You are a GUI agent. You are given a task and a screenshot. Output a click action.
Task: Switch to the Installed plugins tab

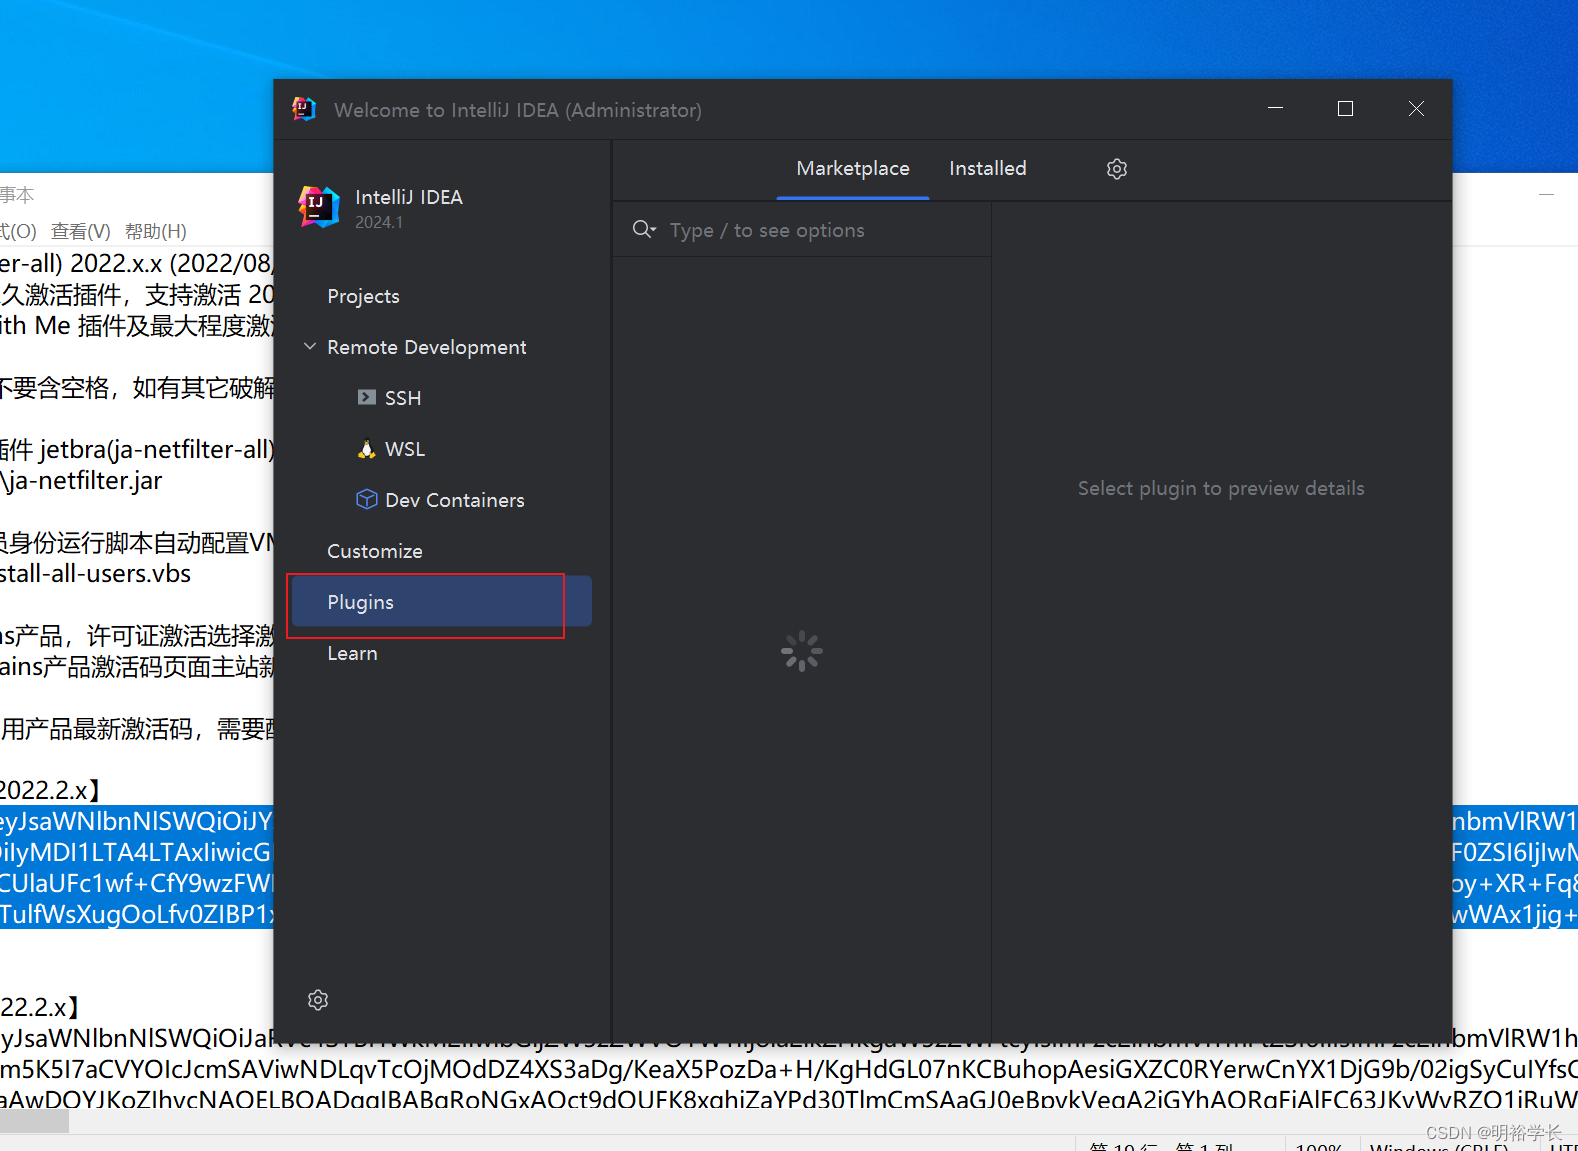988,169
